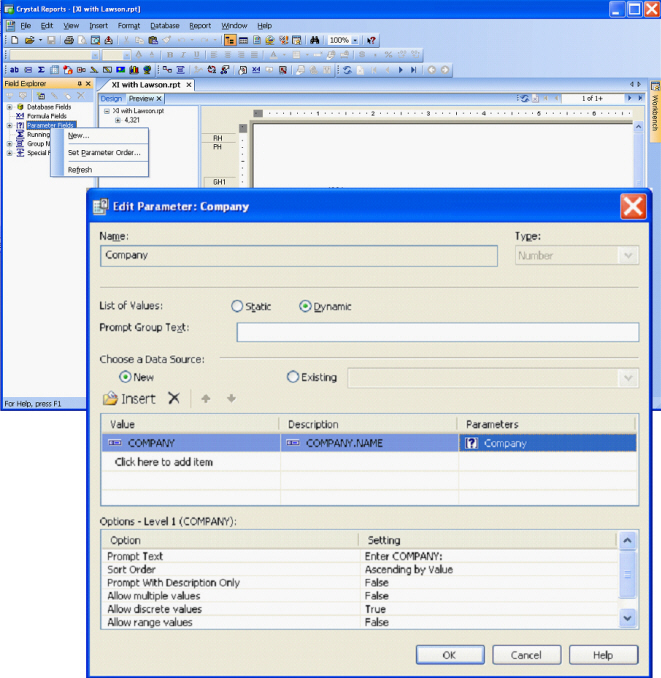Open the 100% zoom dropdown
The width and height of the screenshot is (661, 678).
click(355, 40)
